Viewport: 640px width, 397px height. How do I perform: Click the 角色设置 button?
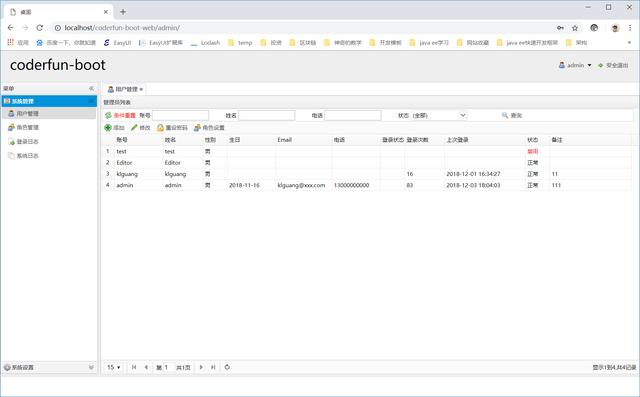[209, 128]
